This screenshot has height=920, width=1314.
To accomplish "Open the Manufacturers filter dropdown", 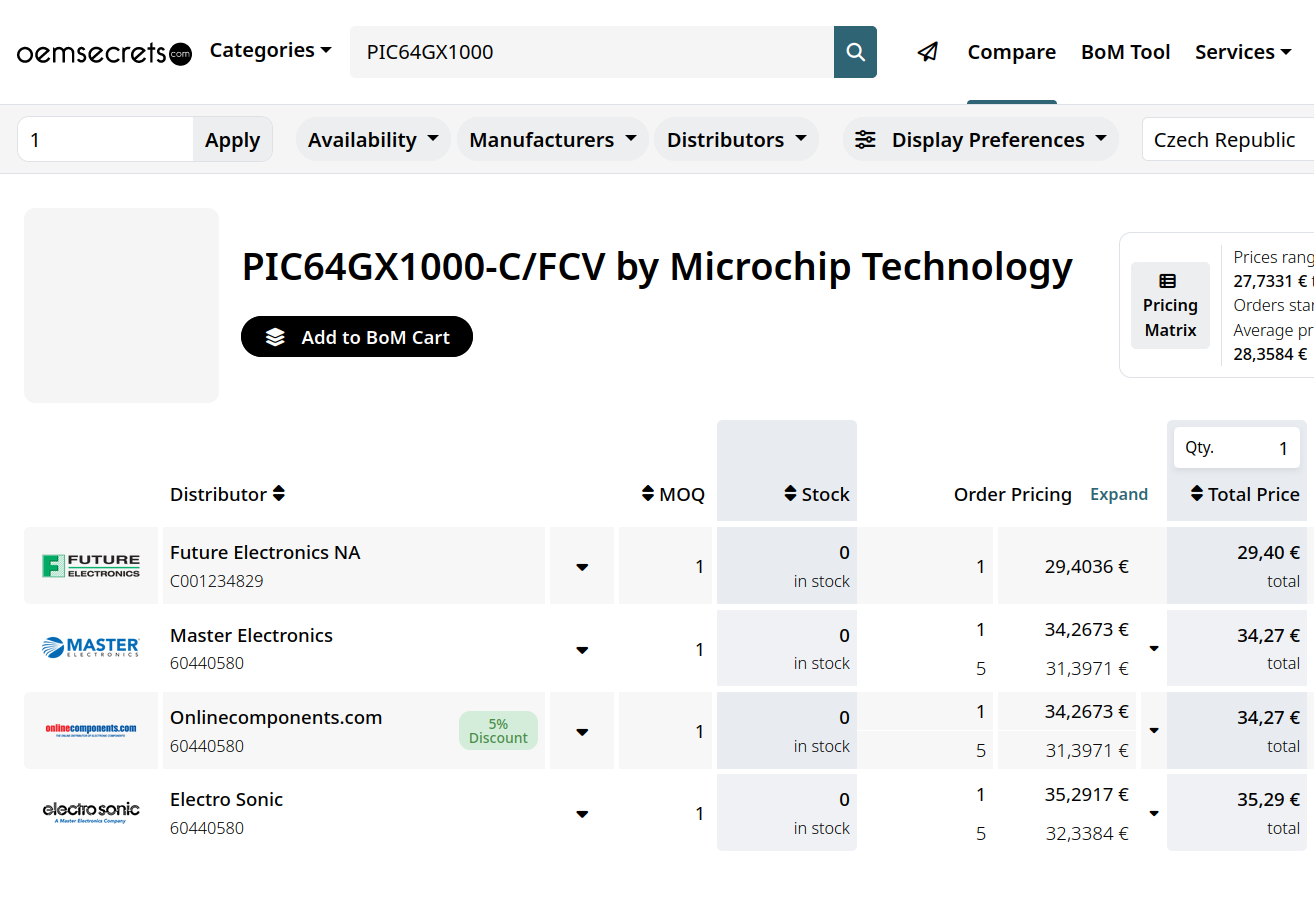I will pos(553,140).
